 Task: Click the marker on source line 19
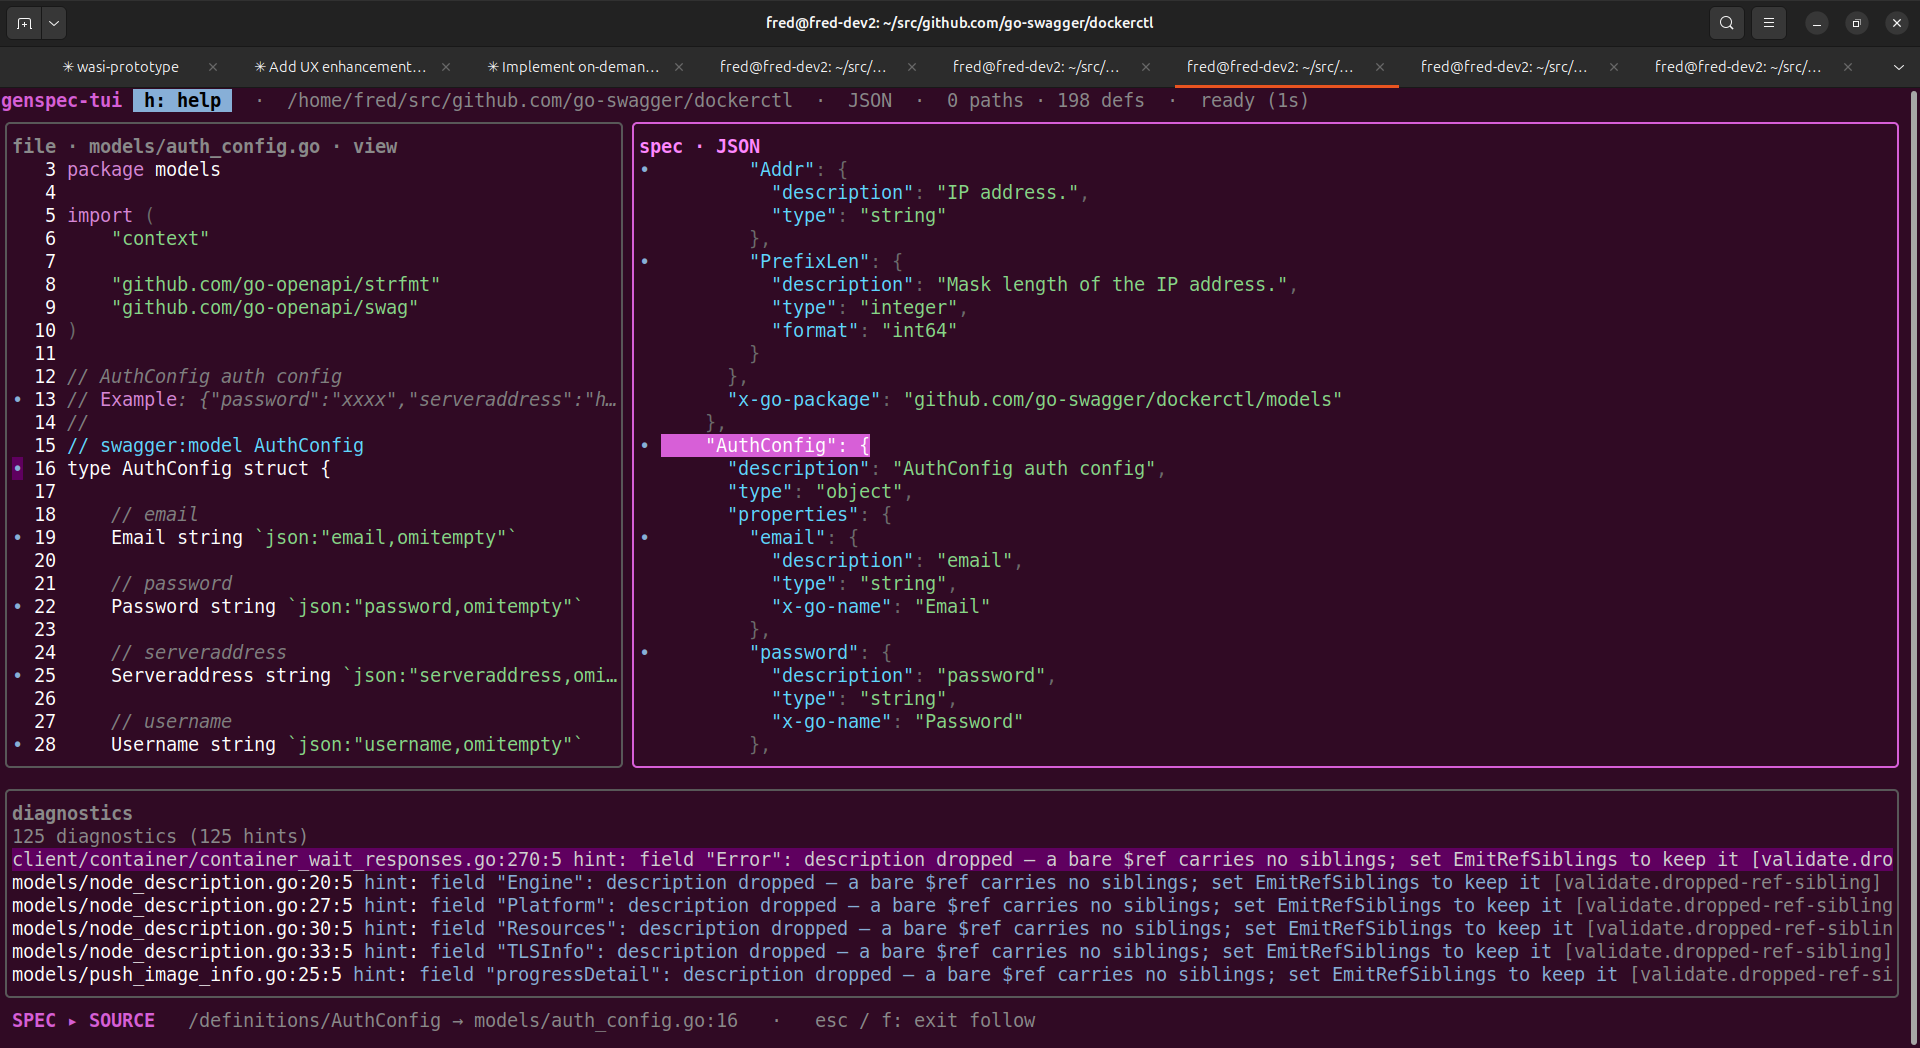point(18,537)
